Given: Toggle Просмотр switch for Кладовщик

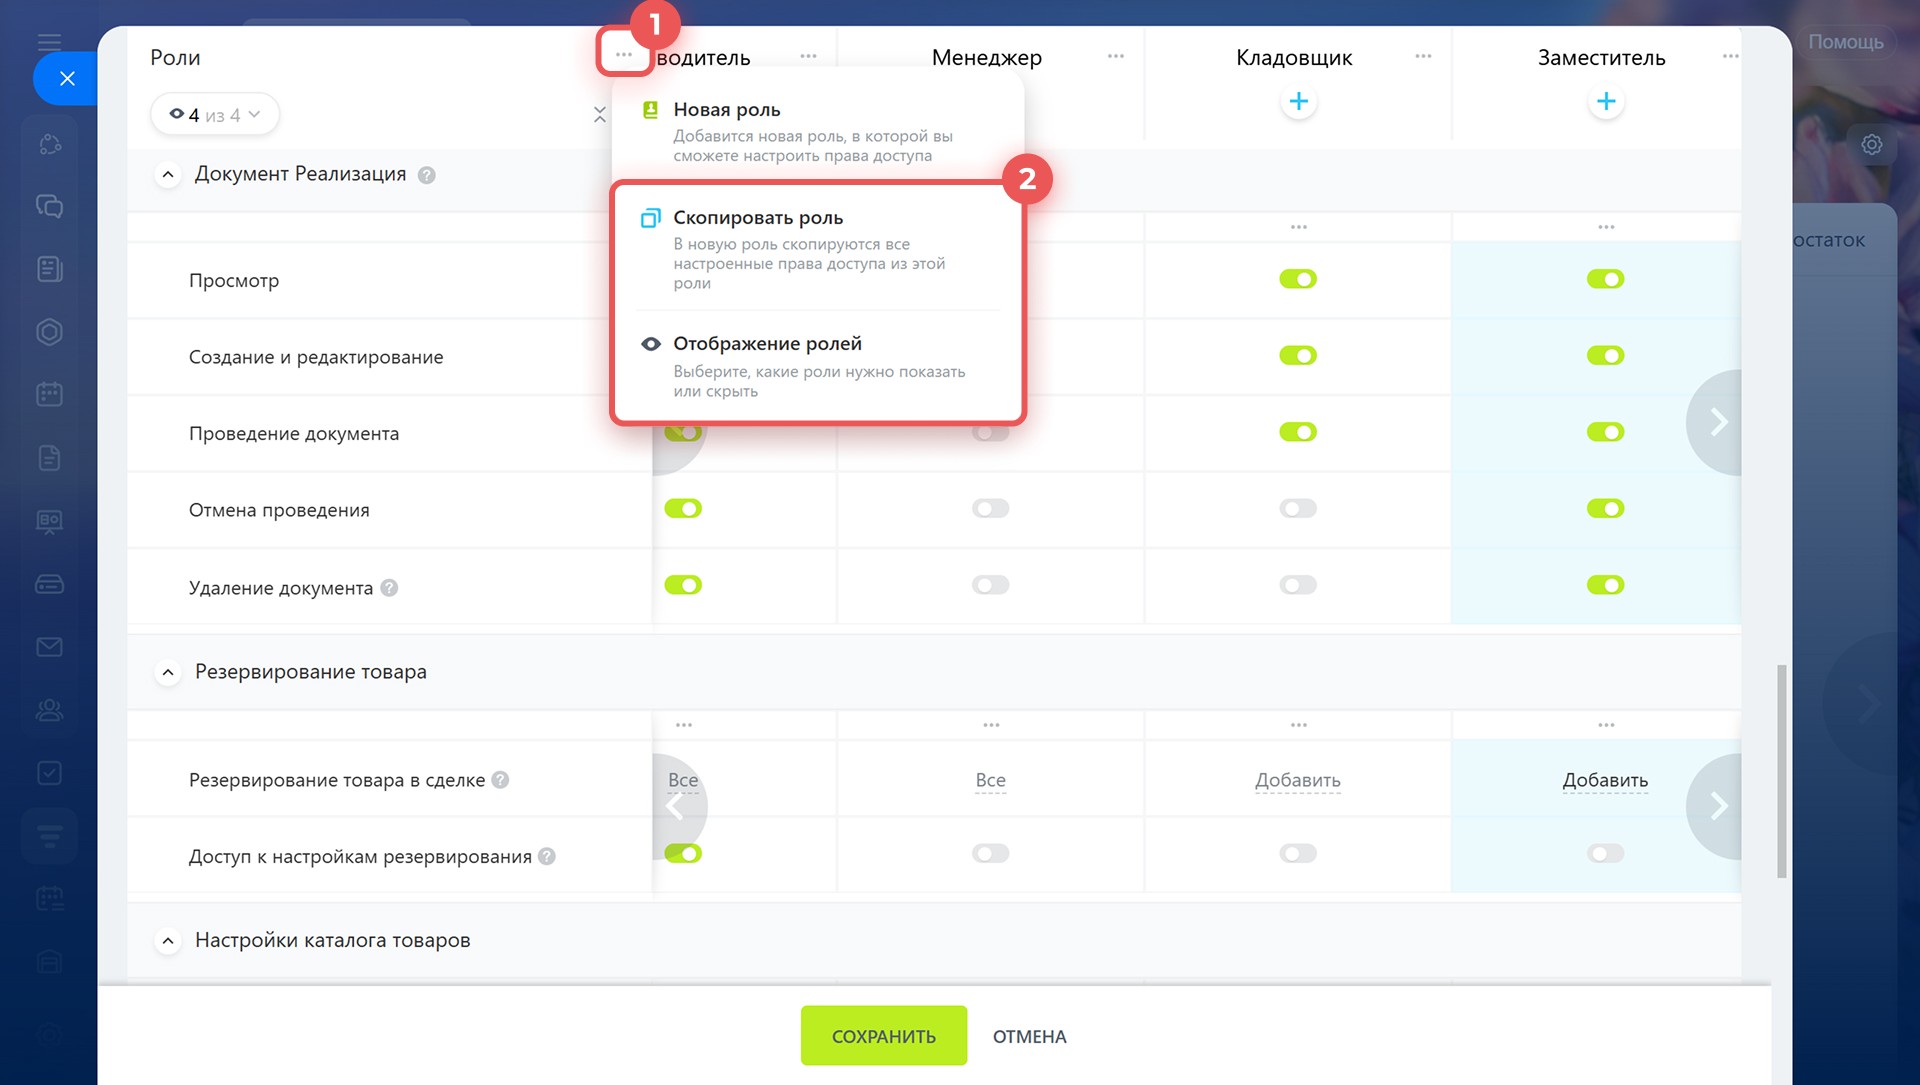Looking at the screenshot, I should pyautogui.click(x=1297, y=279).
